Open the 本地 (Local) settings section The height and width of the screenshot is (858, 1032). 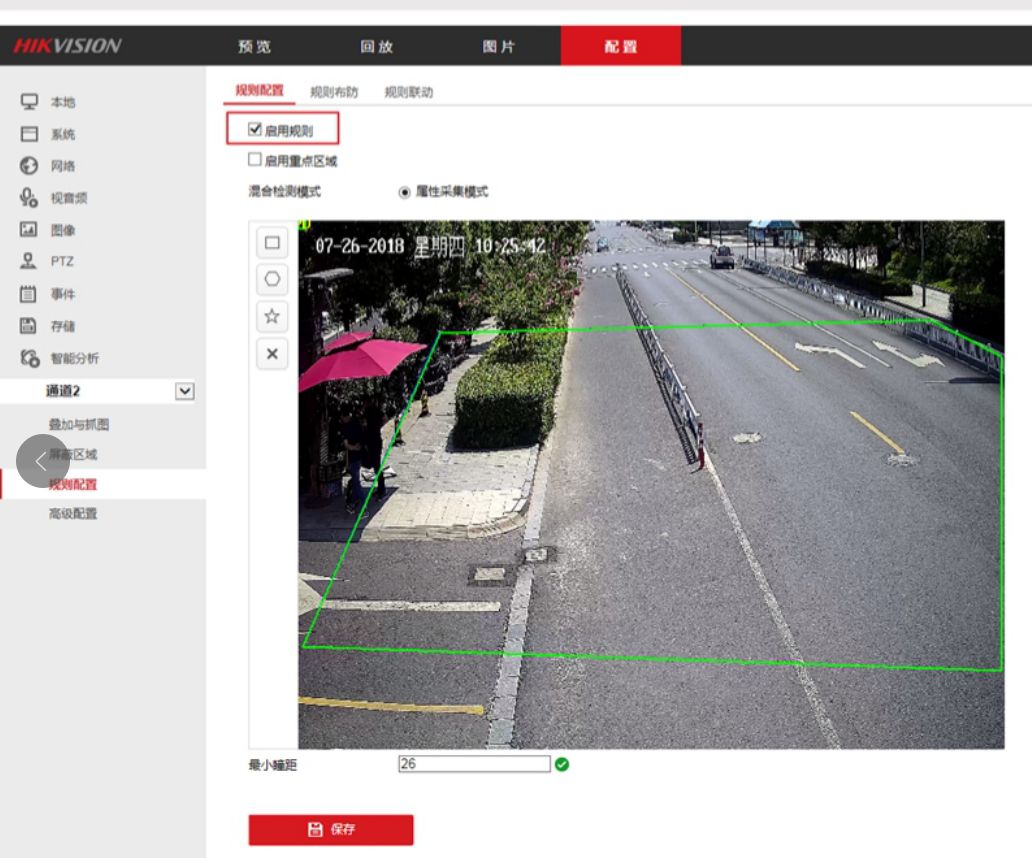62,102
